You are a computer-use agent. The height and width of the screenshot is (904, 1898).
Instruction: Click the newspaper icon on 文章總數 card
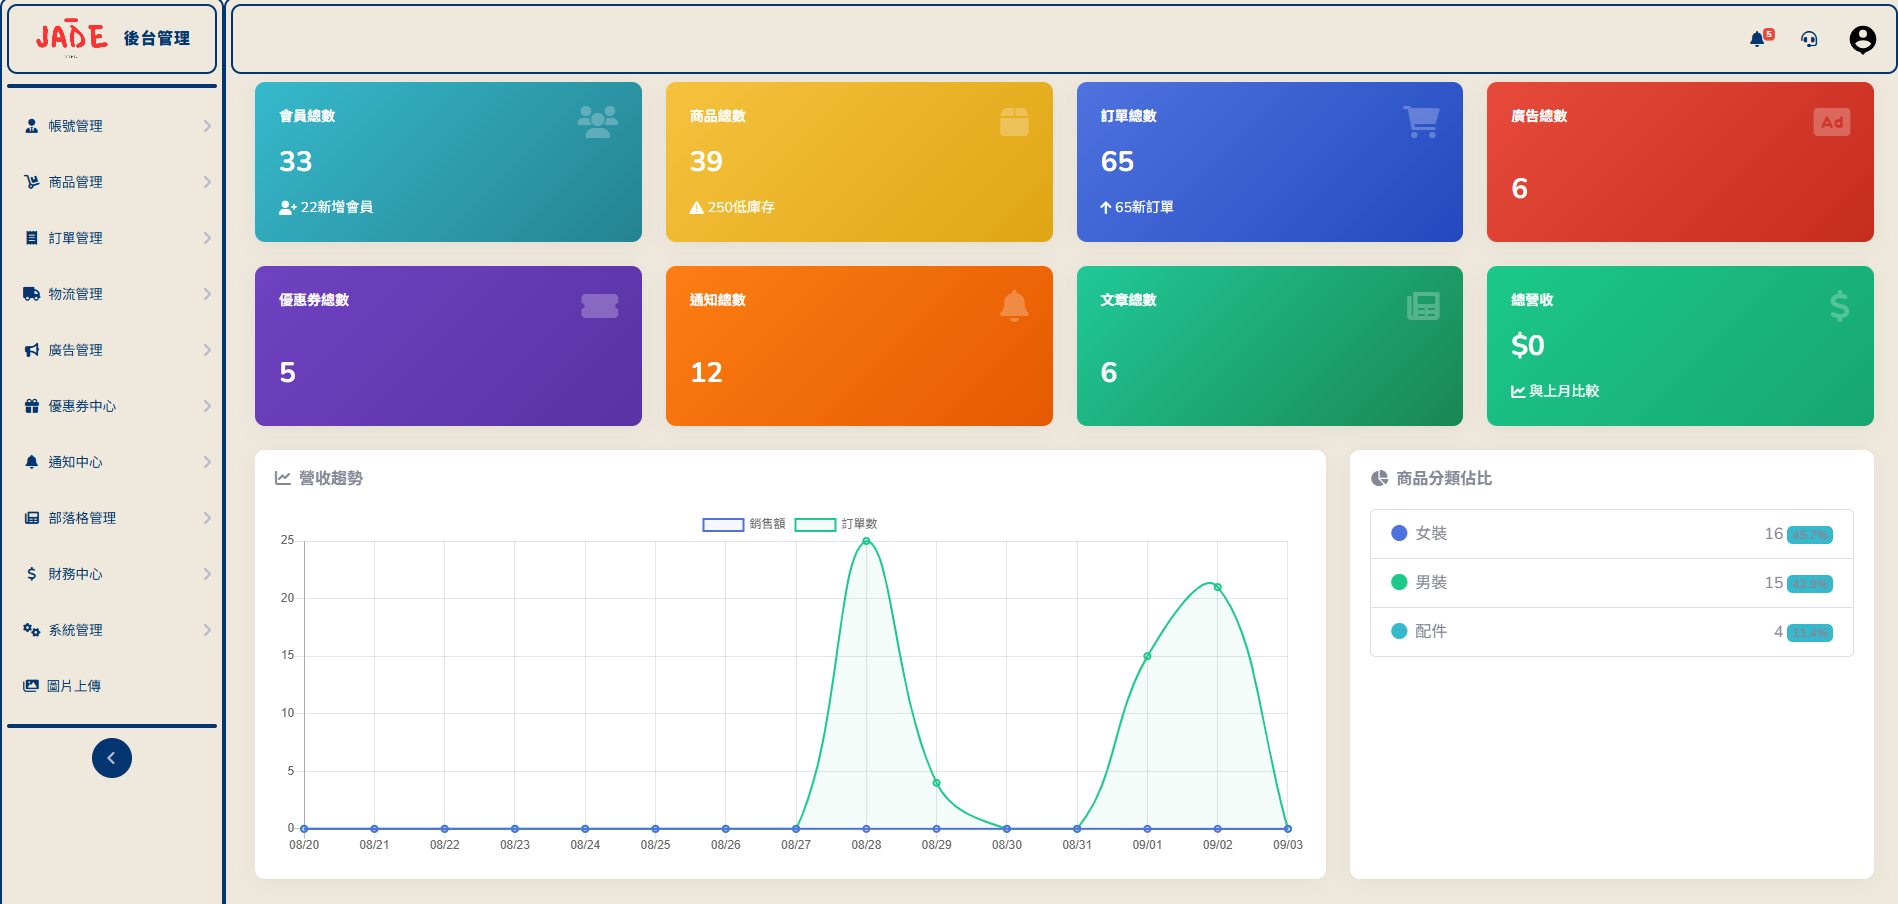point(1423,306)
